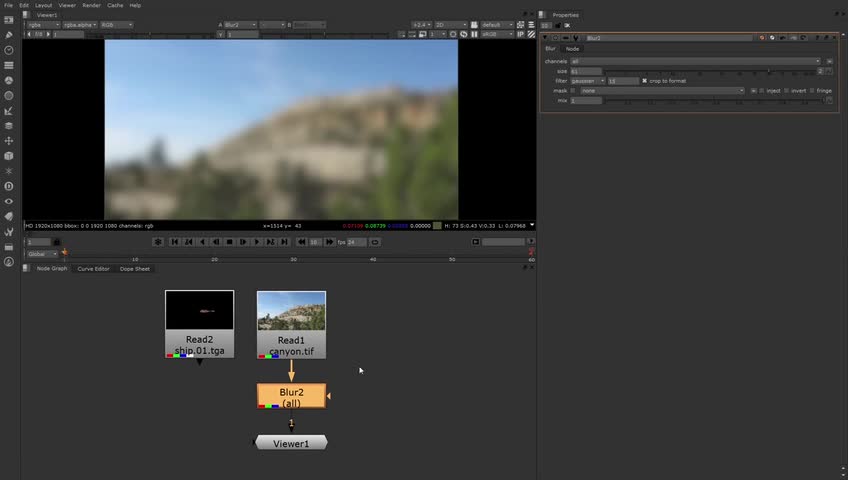Click the play backward button
The image size is (848, 480).
202,242
